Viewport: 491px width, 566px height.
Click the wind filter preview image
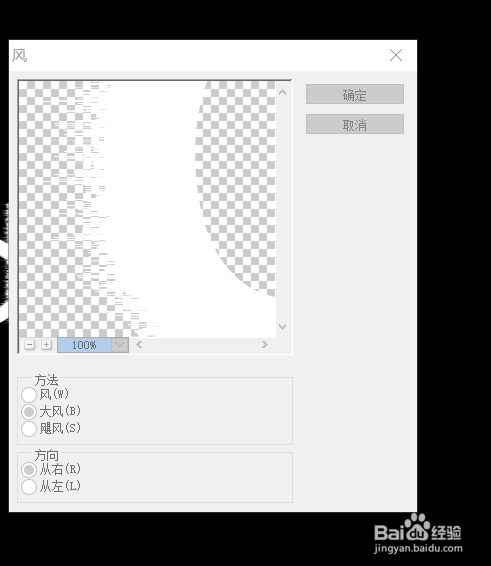coord(147,209)
